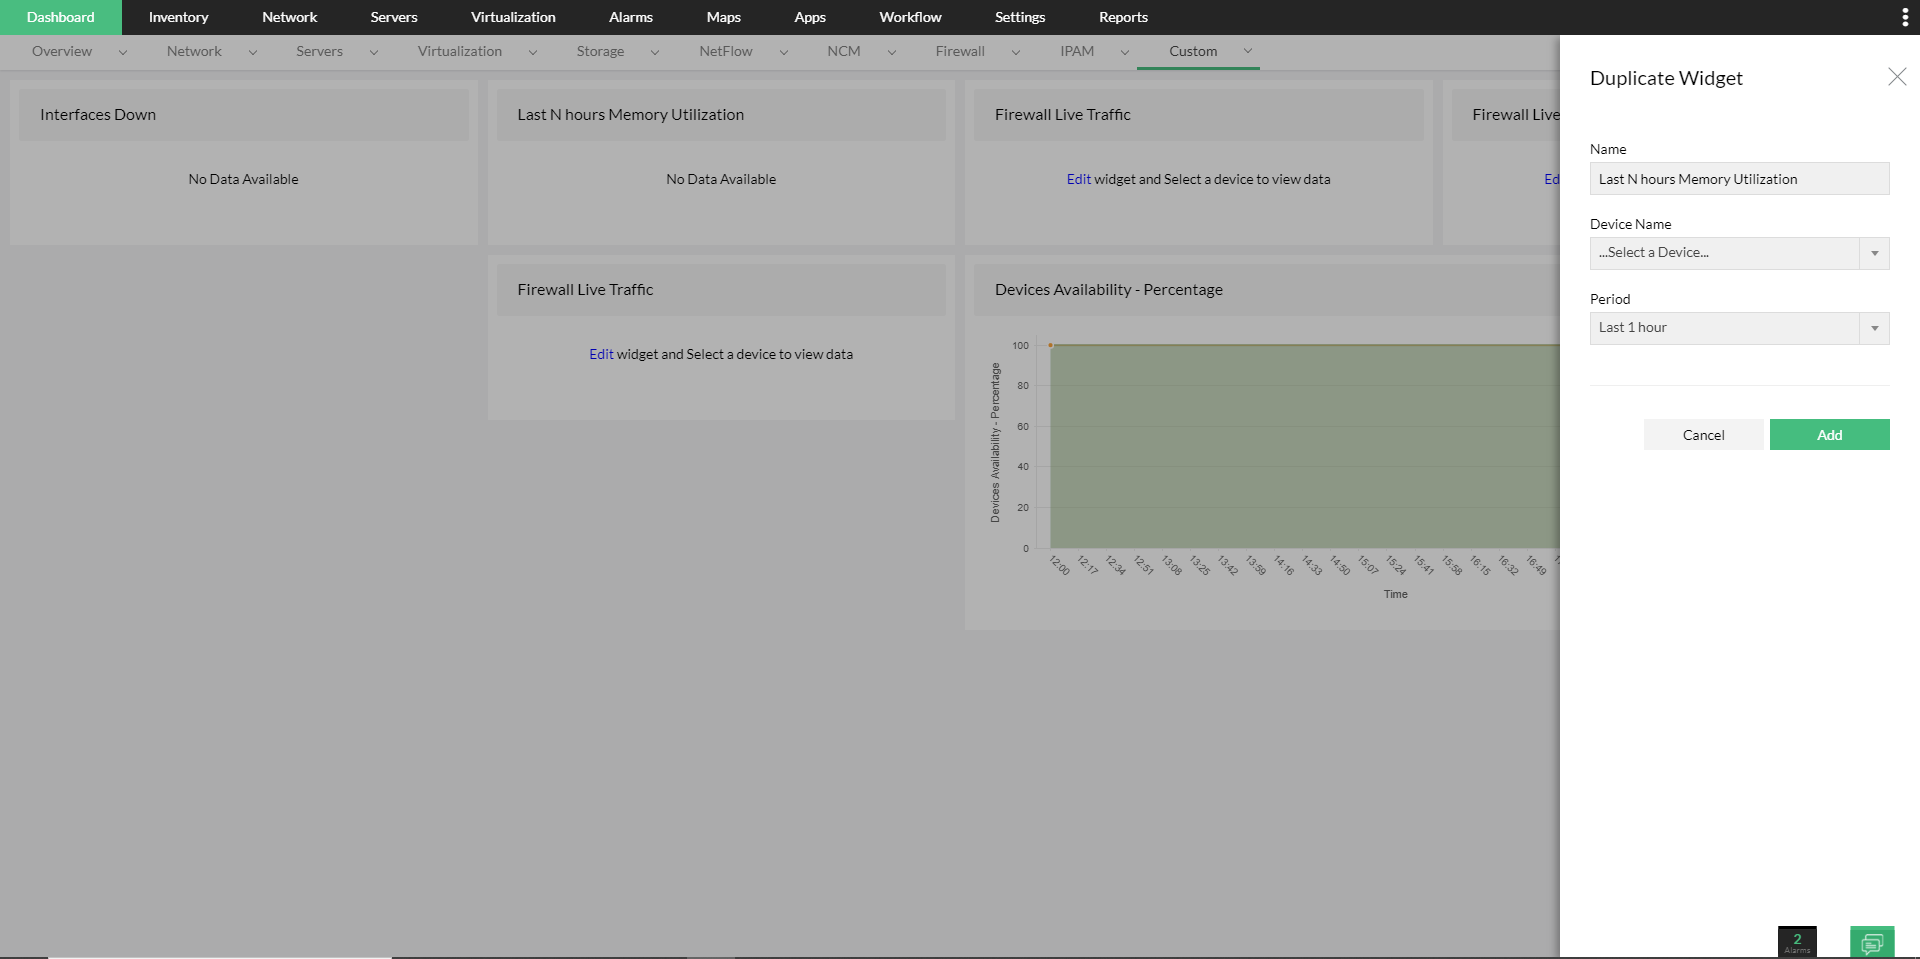Screen dimensions: 1920x959
Task: Expand the Custom dashboard chevron
Action: (1247, 51)
